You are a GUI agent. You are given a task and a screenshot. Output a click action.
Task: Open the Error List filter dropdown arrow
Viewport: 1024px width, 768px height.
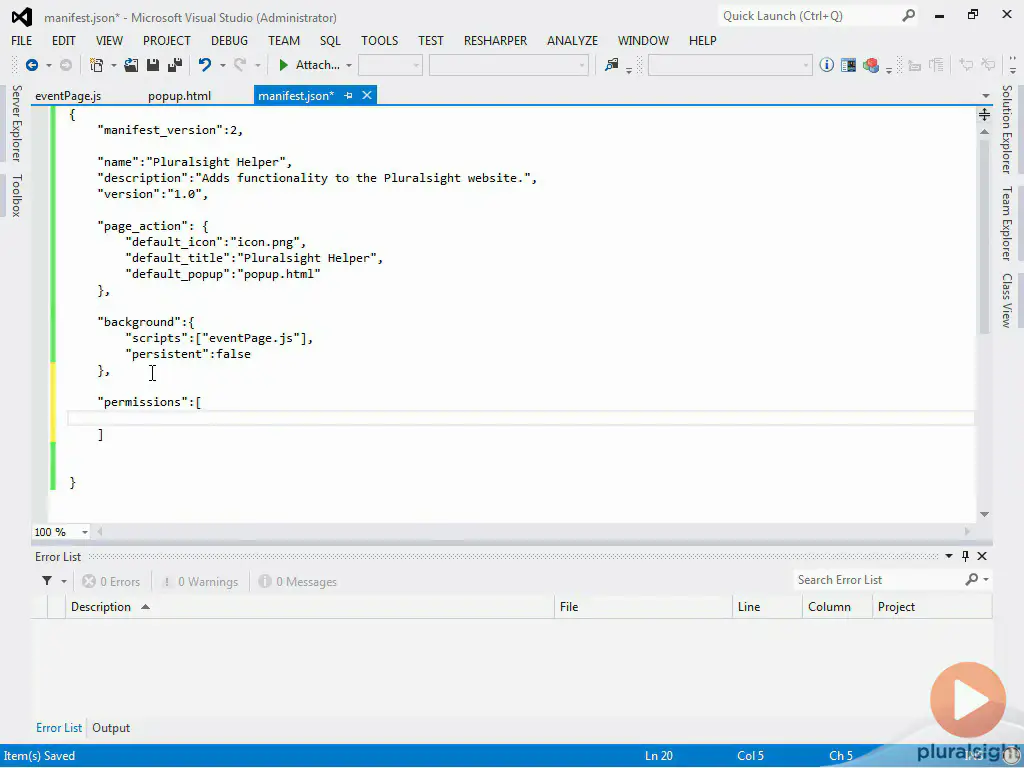coord(64,581)
